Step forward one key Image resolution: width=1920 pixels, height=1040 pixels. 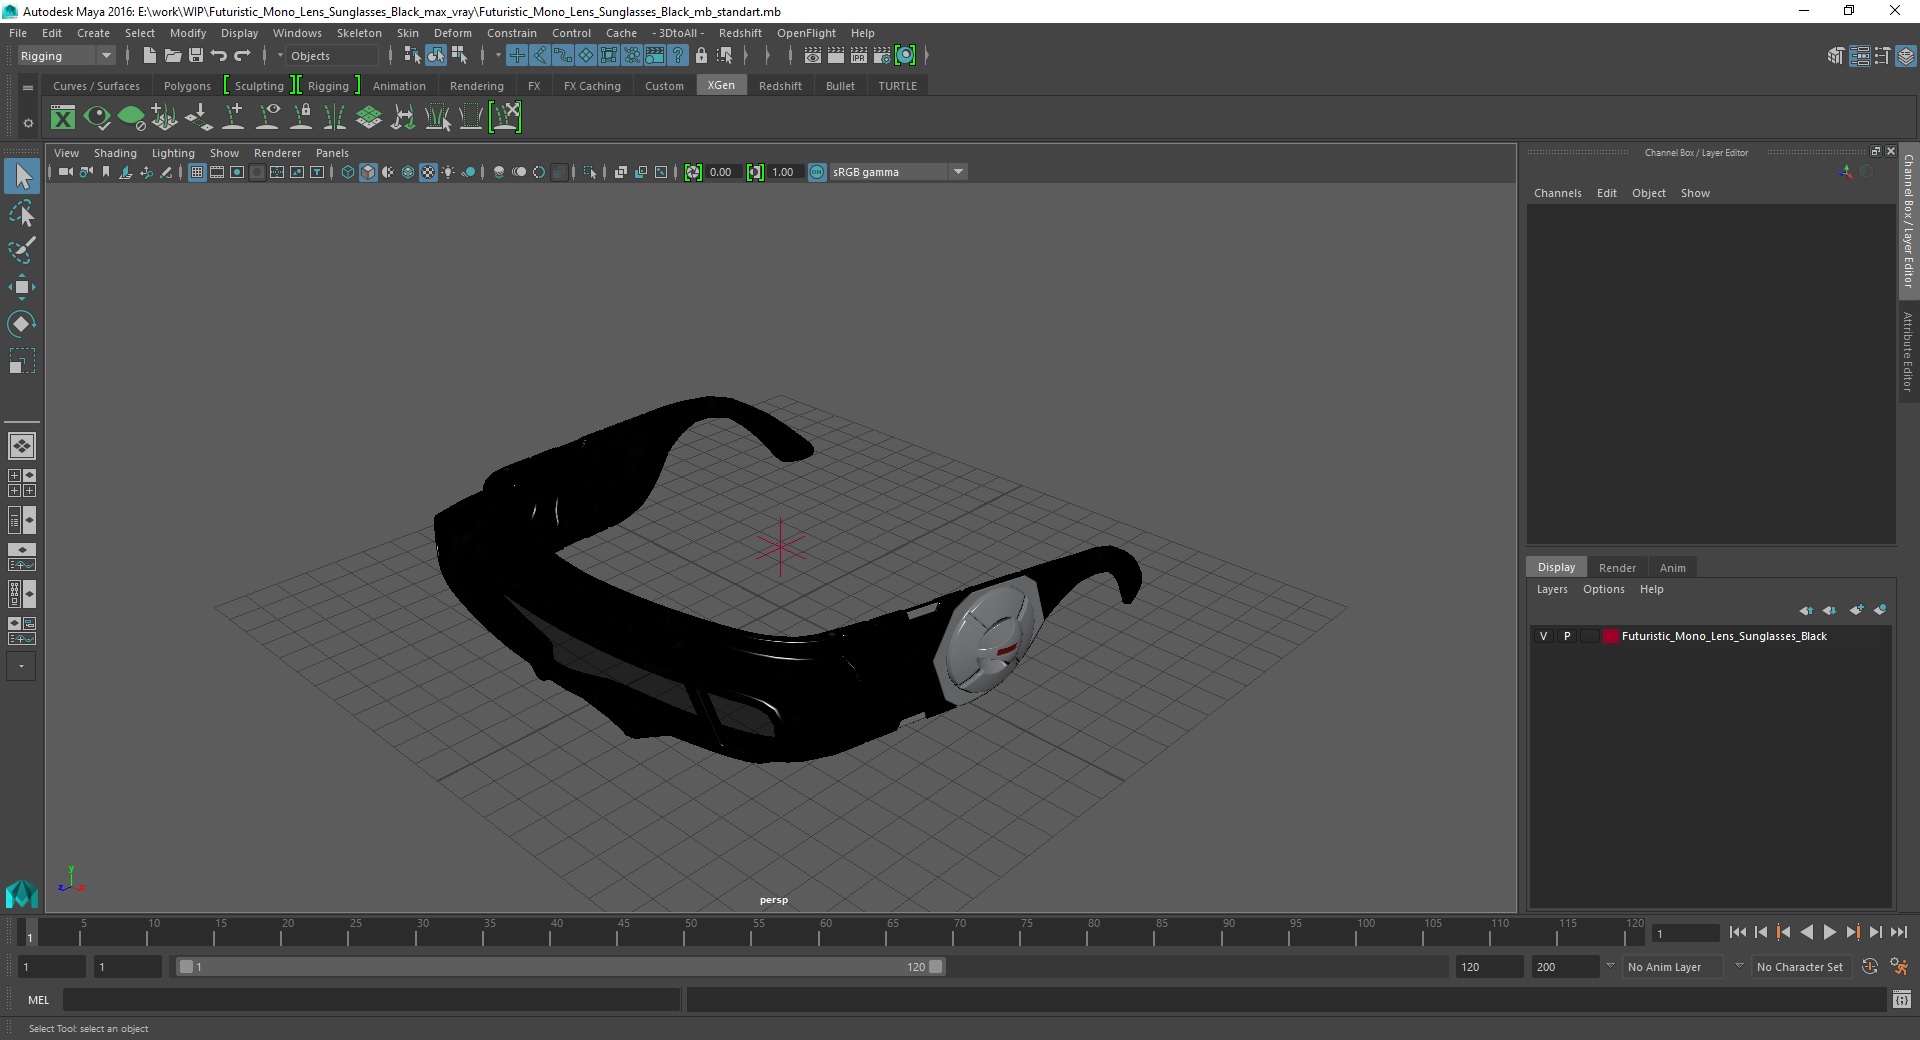pos(1852,932)
